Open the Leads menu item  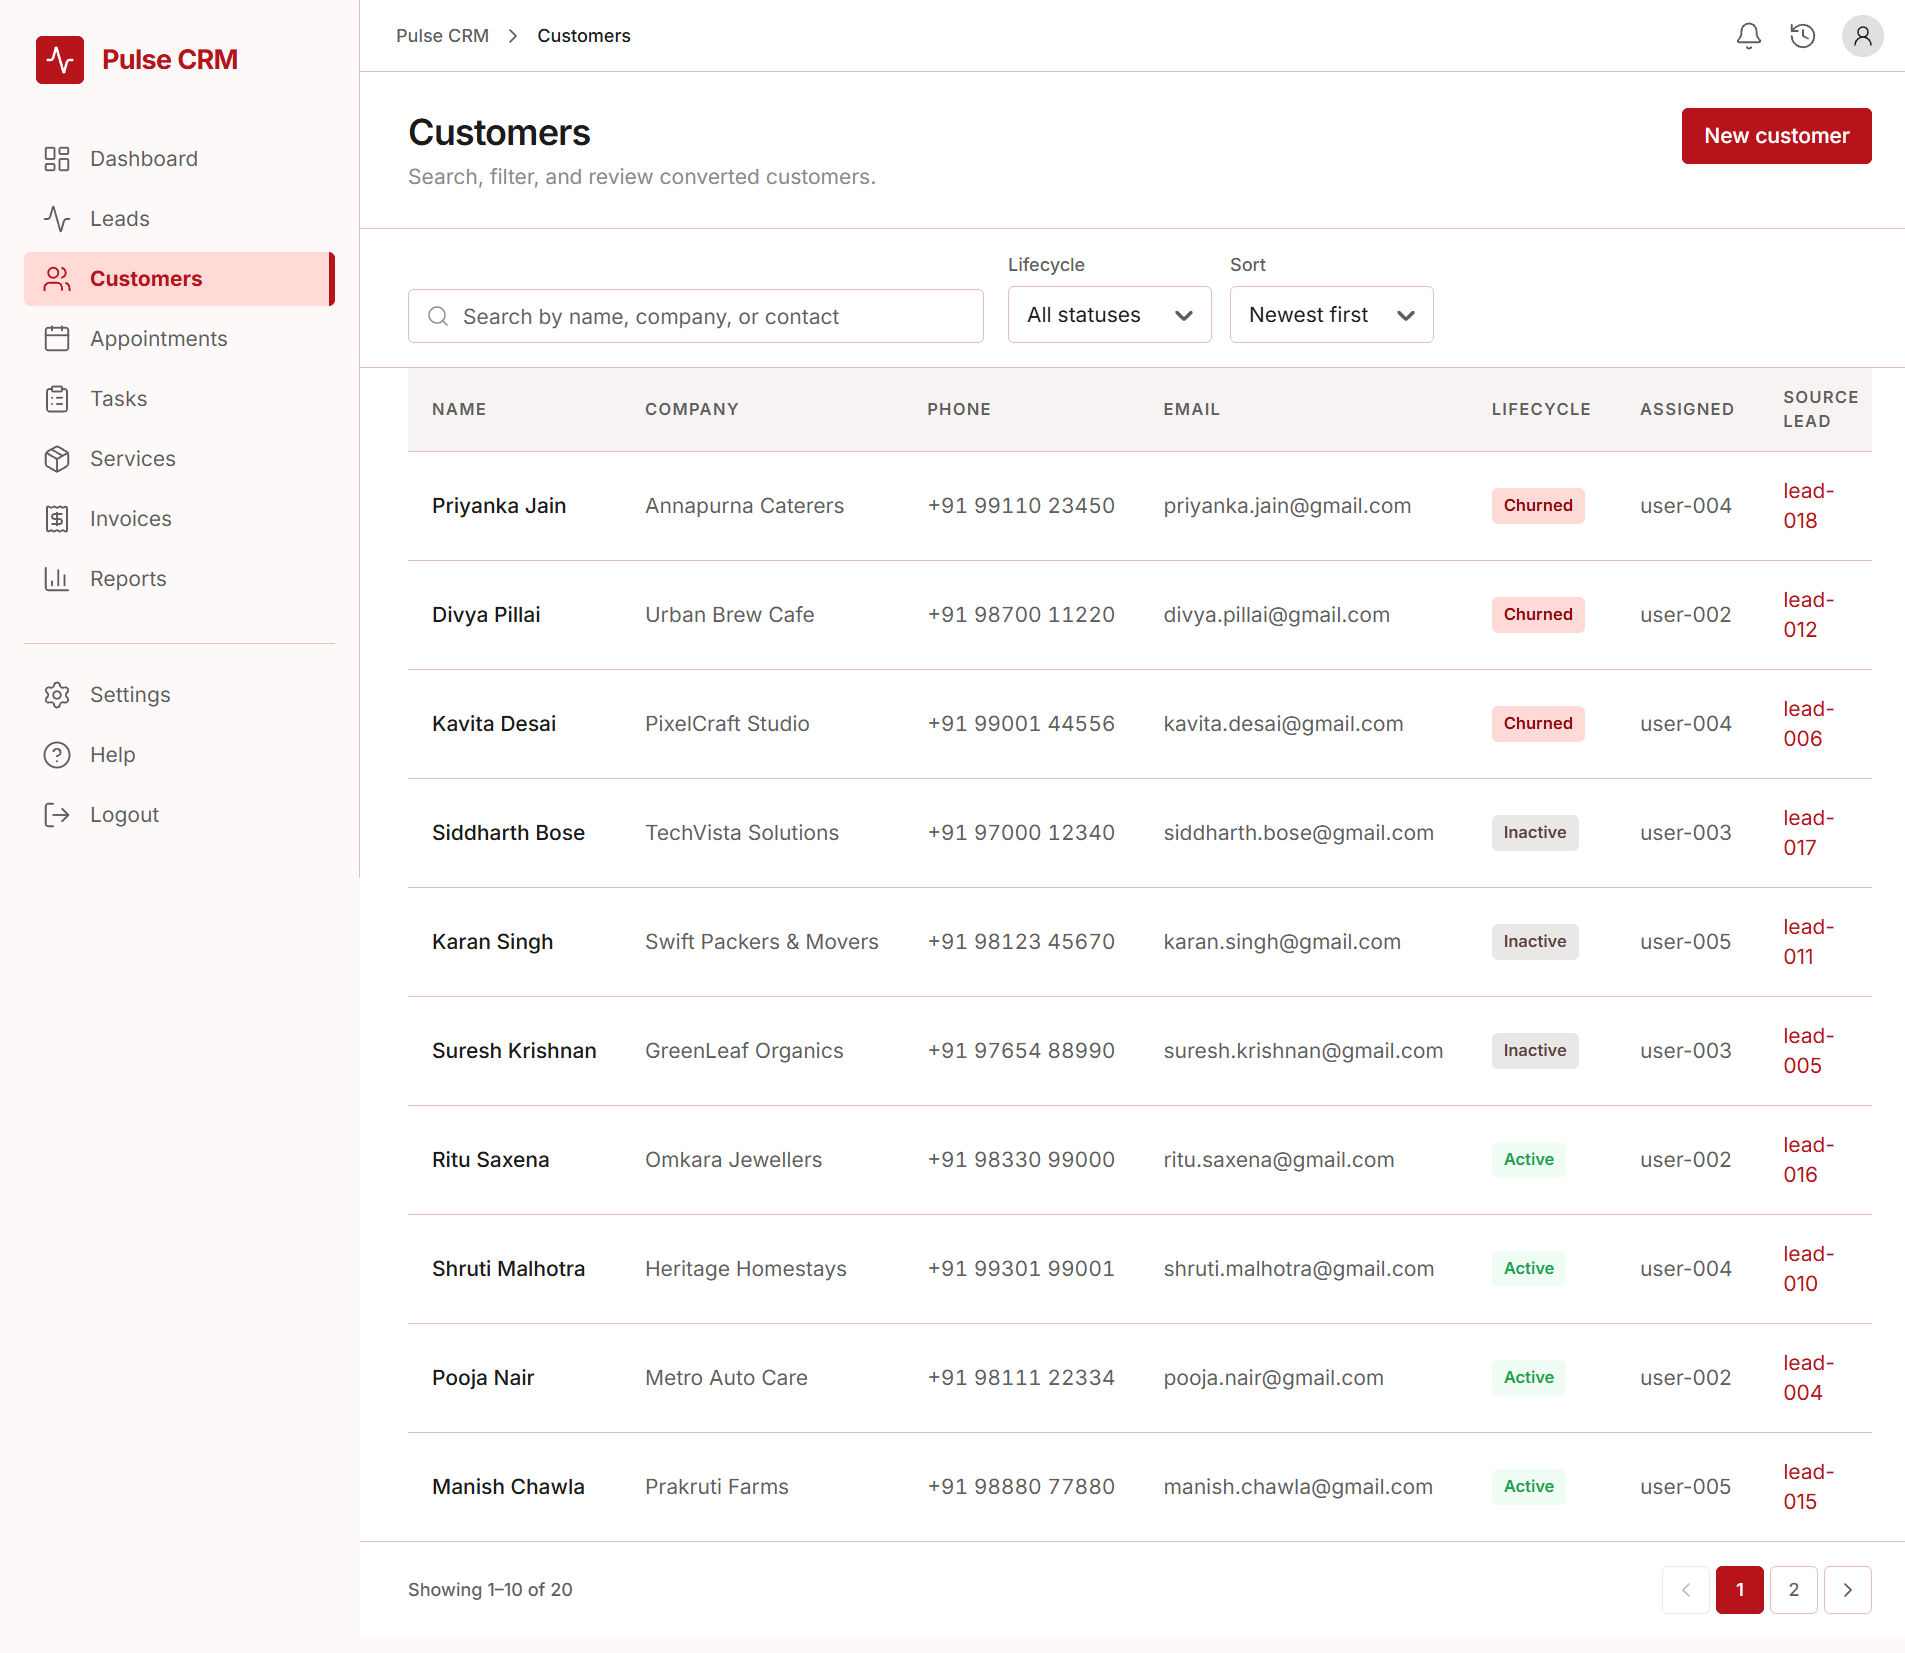(180, 219)
